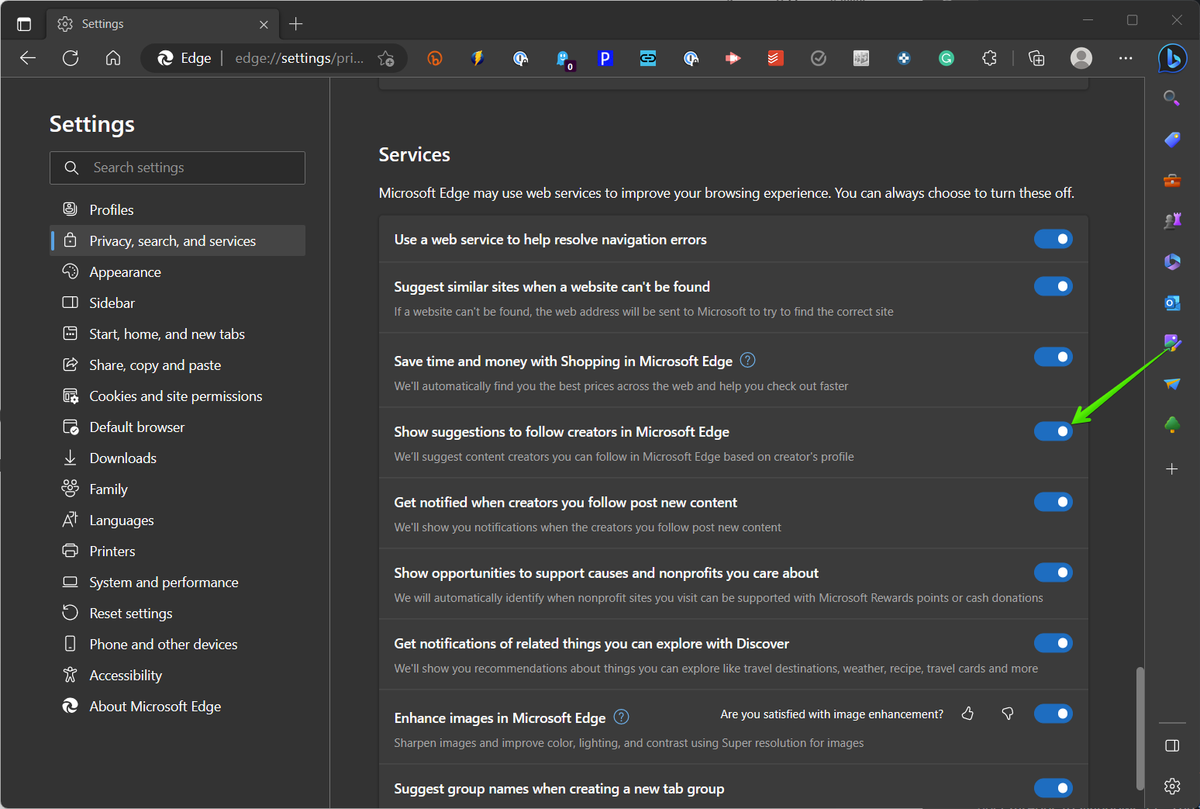Give thumbs up on image enhancement feedback
Viewport: 1200px width, 809px height.
point(967,713)
